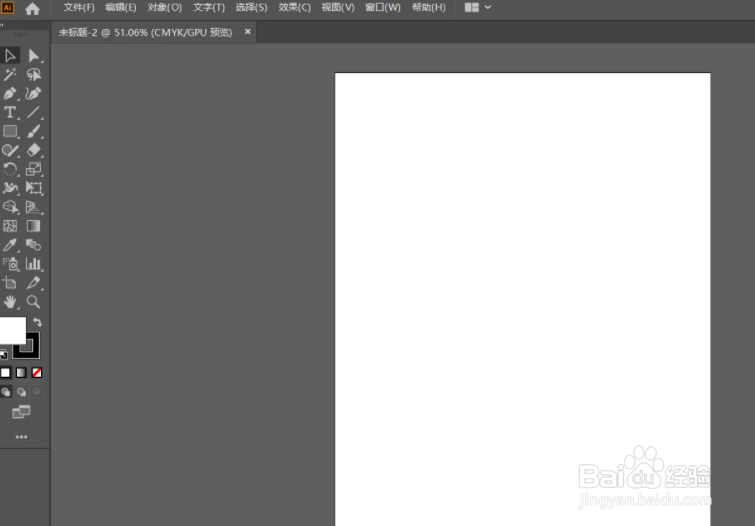Select the Hand tool
This screenshot has height=526, width=755.
point(10,302)
